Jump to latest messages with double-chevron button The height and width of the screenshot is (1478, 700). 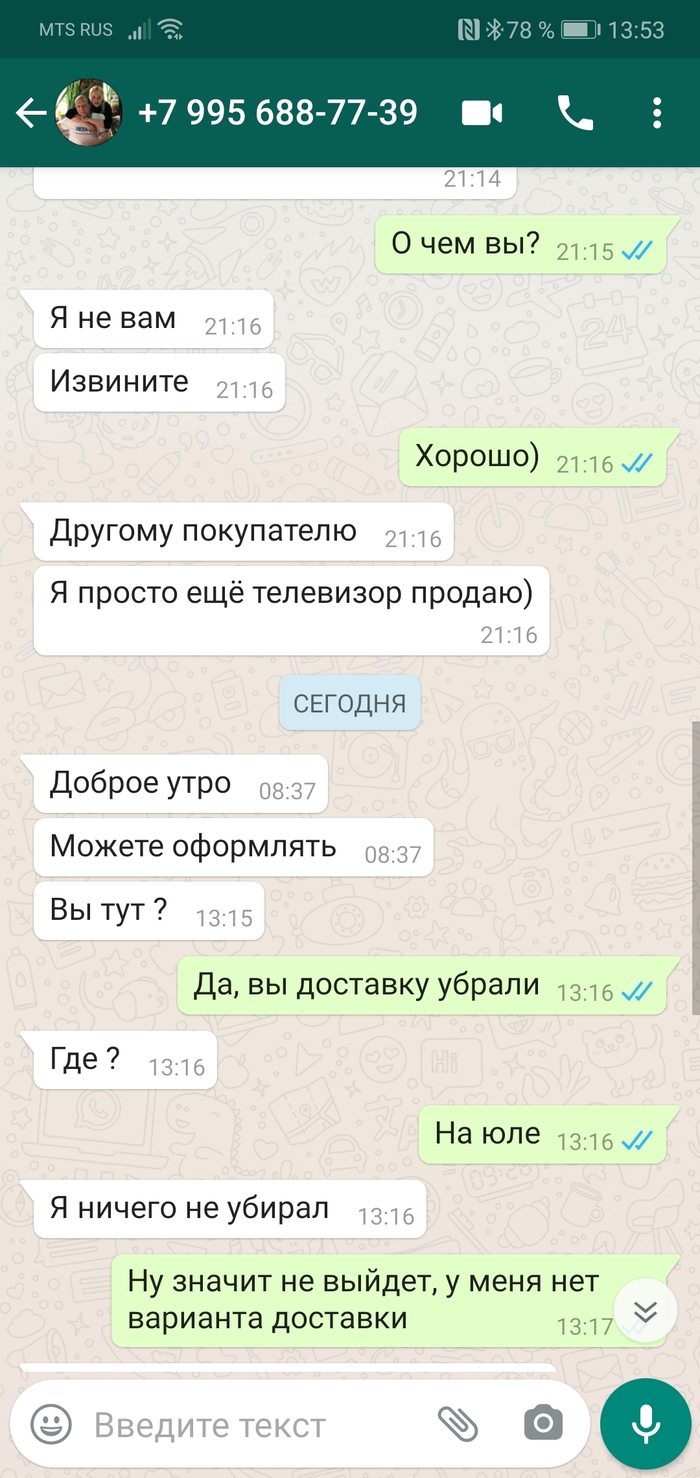tap(646, 1311)
